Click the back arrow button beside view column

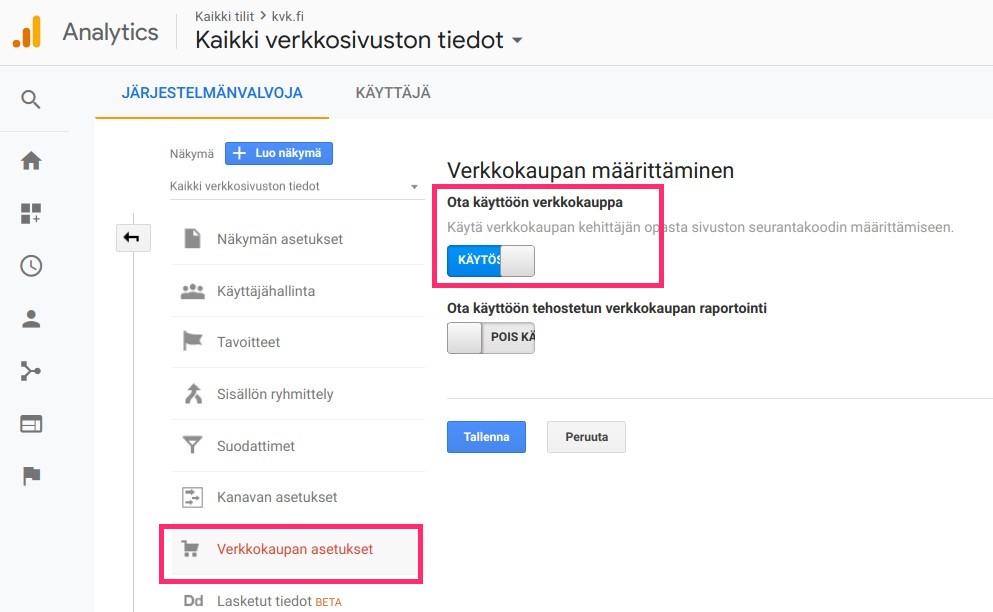click(133, 238)
